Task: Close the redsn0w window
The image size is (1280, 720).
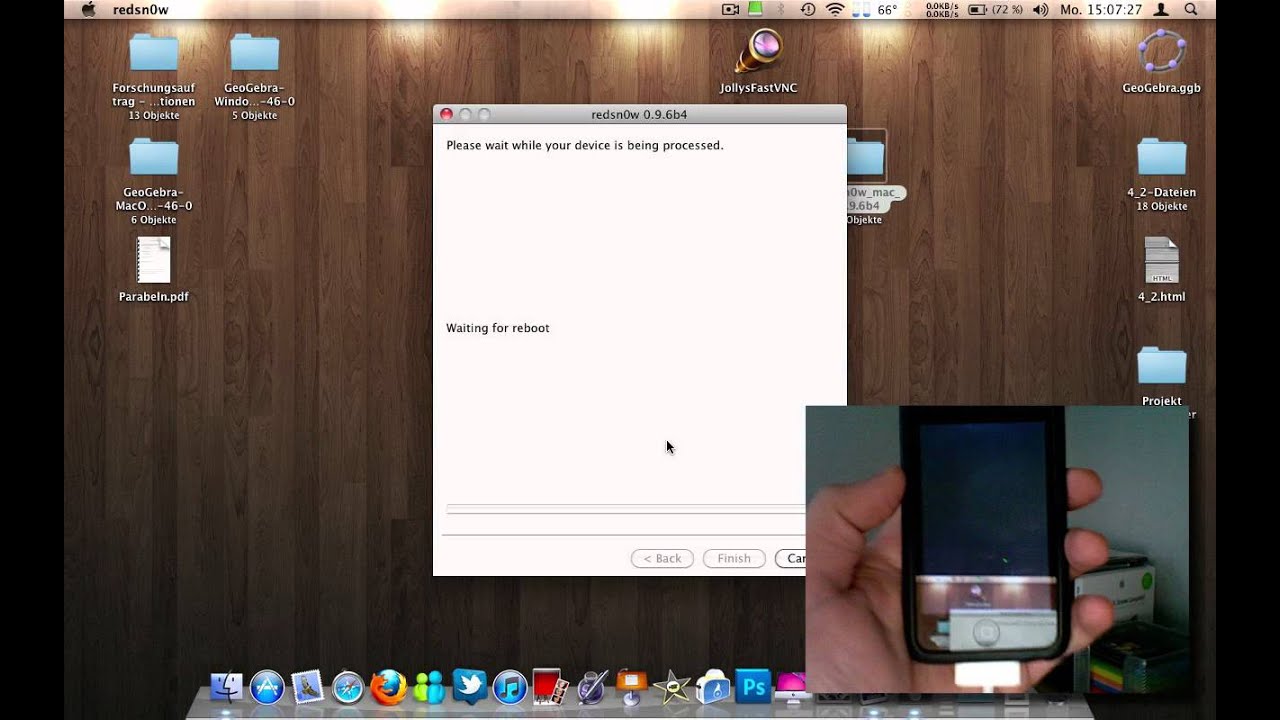Action: pos(447,114)
